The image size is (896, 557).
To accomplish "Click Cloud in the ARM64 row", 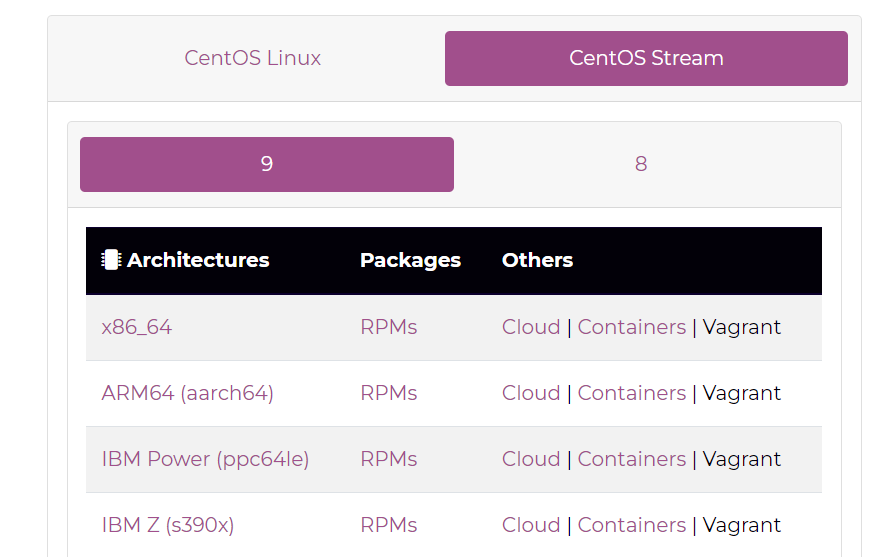I will 531,393.
